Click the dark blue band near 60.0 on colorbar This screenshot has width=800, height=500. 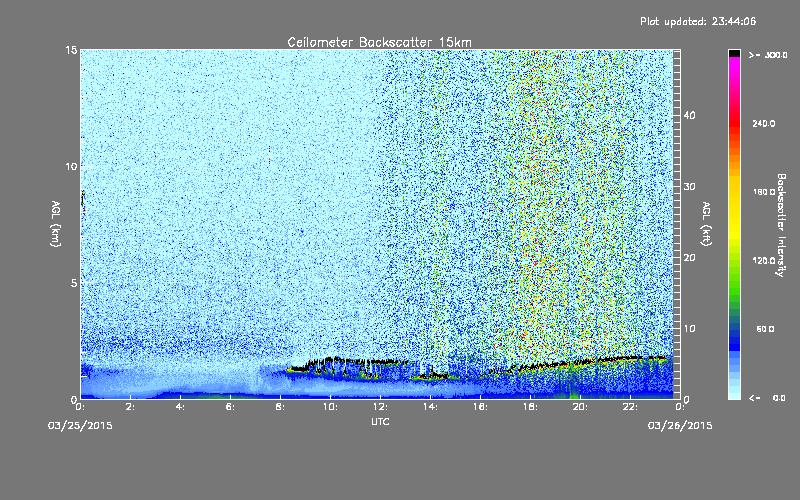pyautogui.click(x=734, y=330)
